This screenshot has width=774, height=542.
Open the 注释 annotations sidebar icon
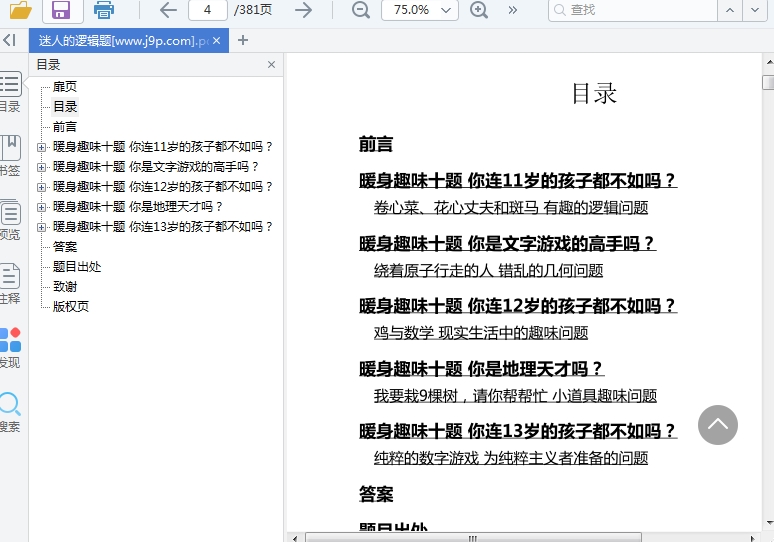10,283
